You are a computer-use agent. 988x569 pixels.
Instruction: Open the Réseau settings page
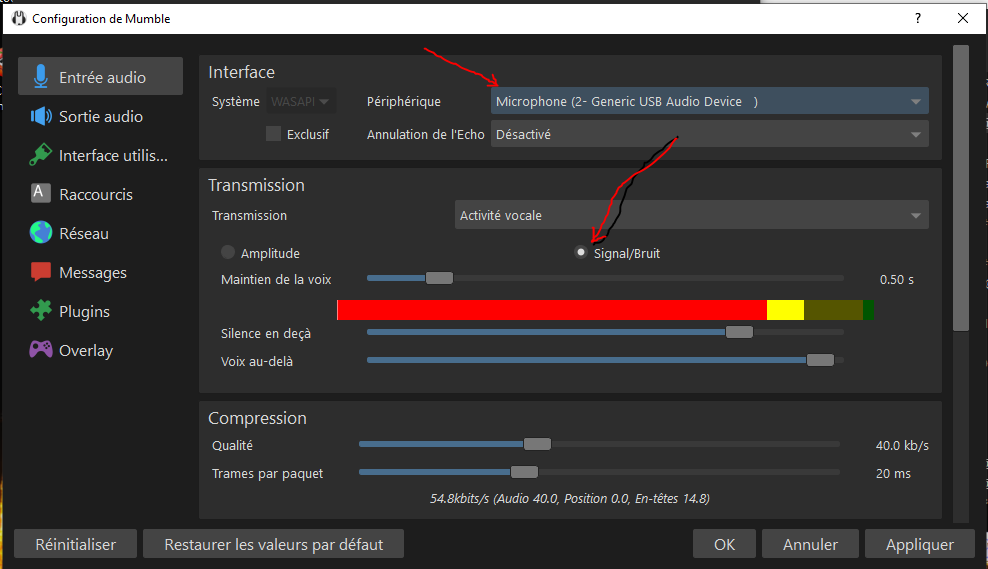click(100, 233)
